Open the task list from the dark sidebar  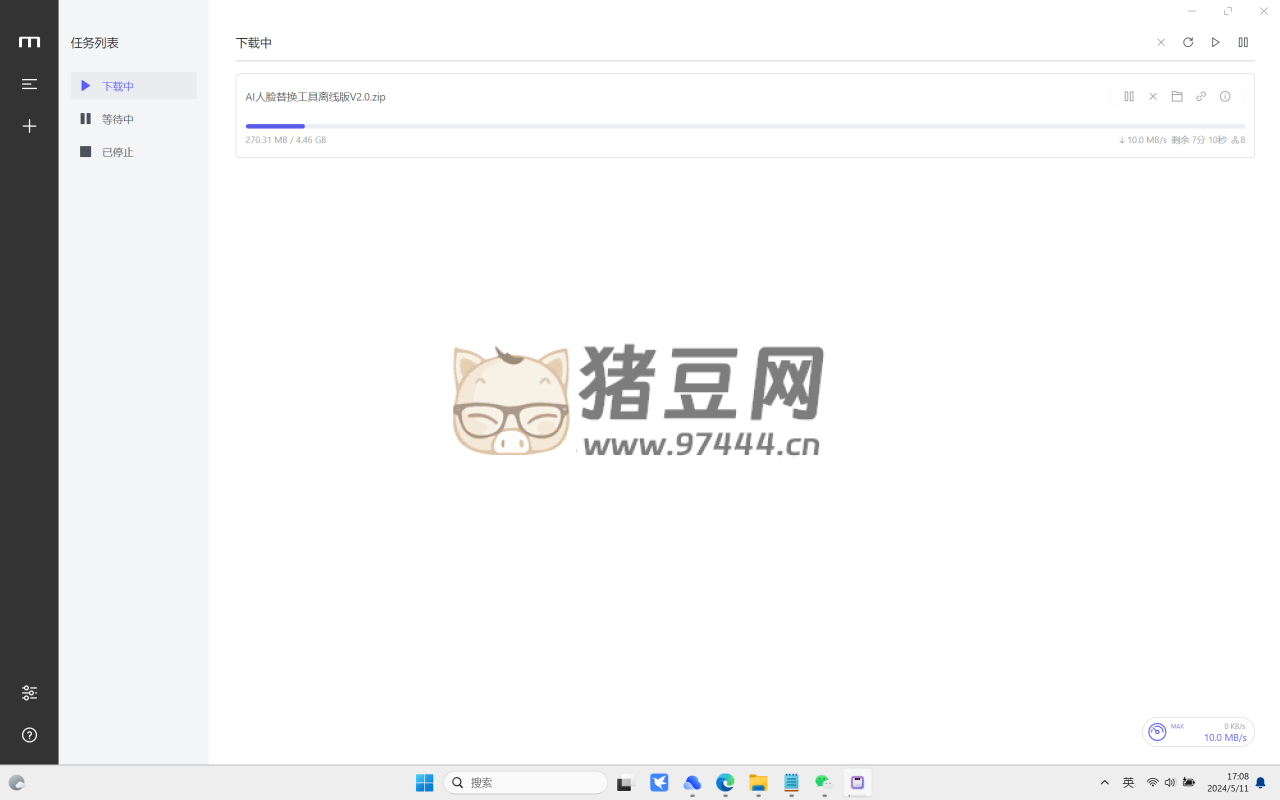click(29, 84)
